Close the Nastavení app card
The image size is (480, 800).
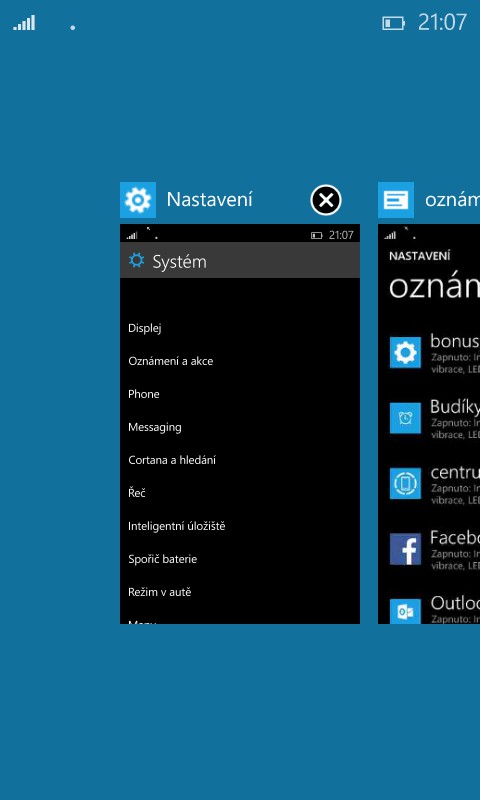326,200
